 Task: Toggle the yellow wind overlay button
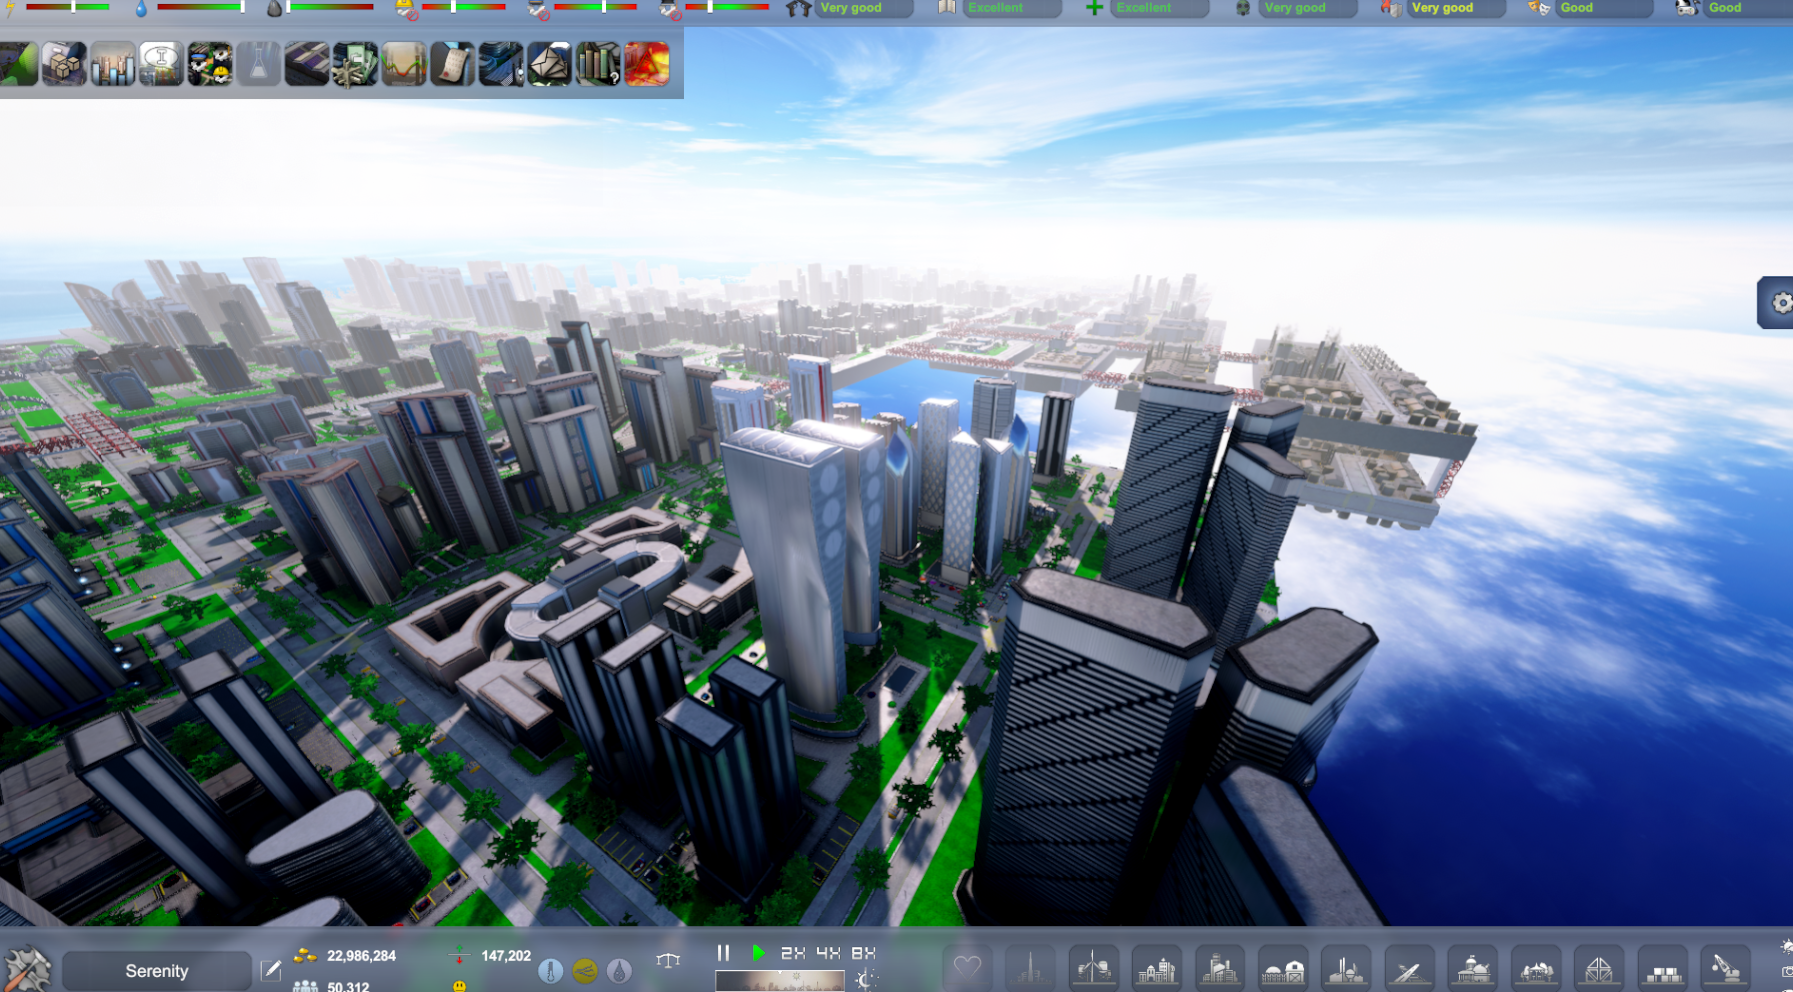[x=585, y=970]
